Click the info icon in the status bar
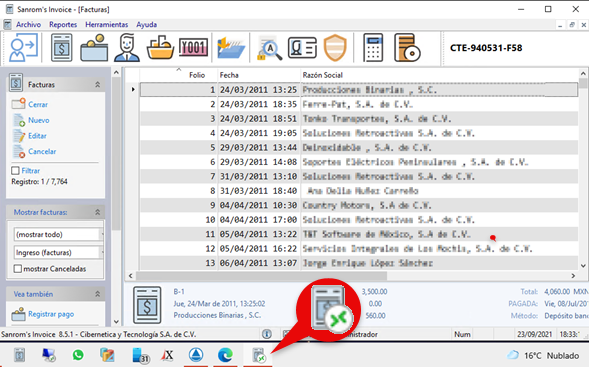The image size is (589, 367). pos(267,334)
